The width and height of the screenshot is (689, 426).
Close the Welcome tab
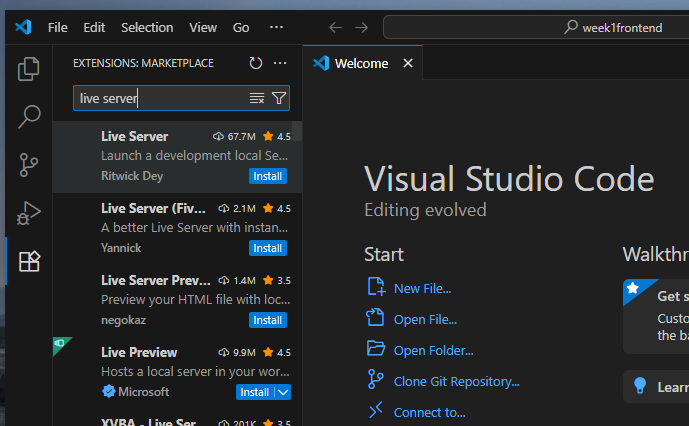[x=408, y=63]
